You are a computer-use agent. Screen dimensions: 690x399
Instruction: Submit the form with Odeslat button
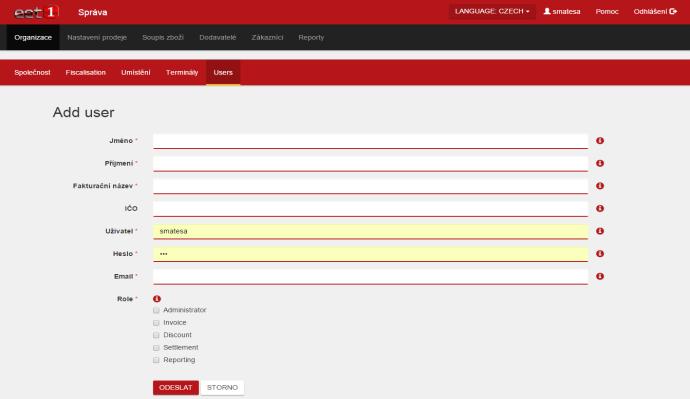176,388
